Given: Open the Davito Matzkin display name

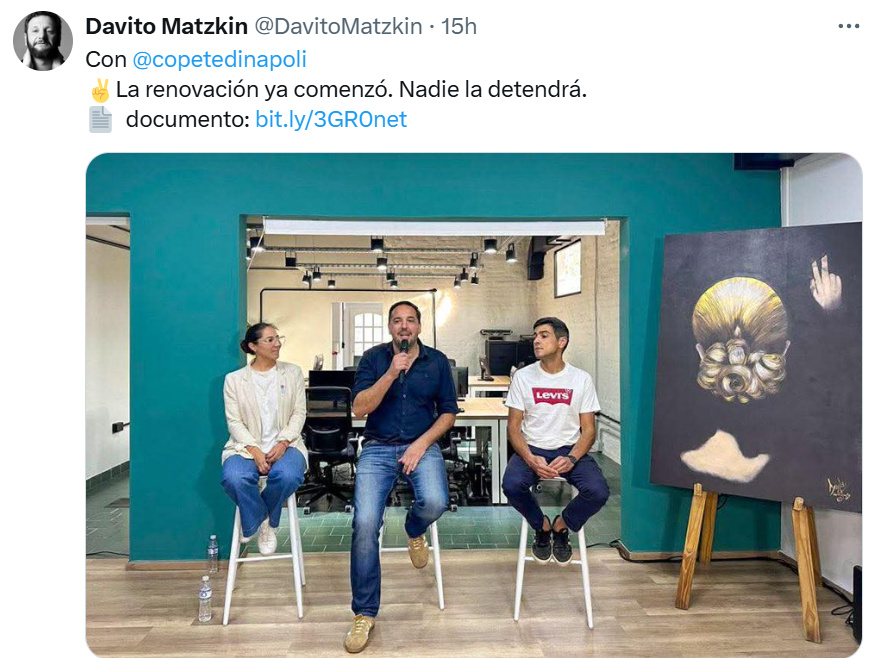Looking at the screenshot, I should click(166, 26).
